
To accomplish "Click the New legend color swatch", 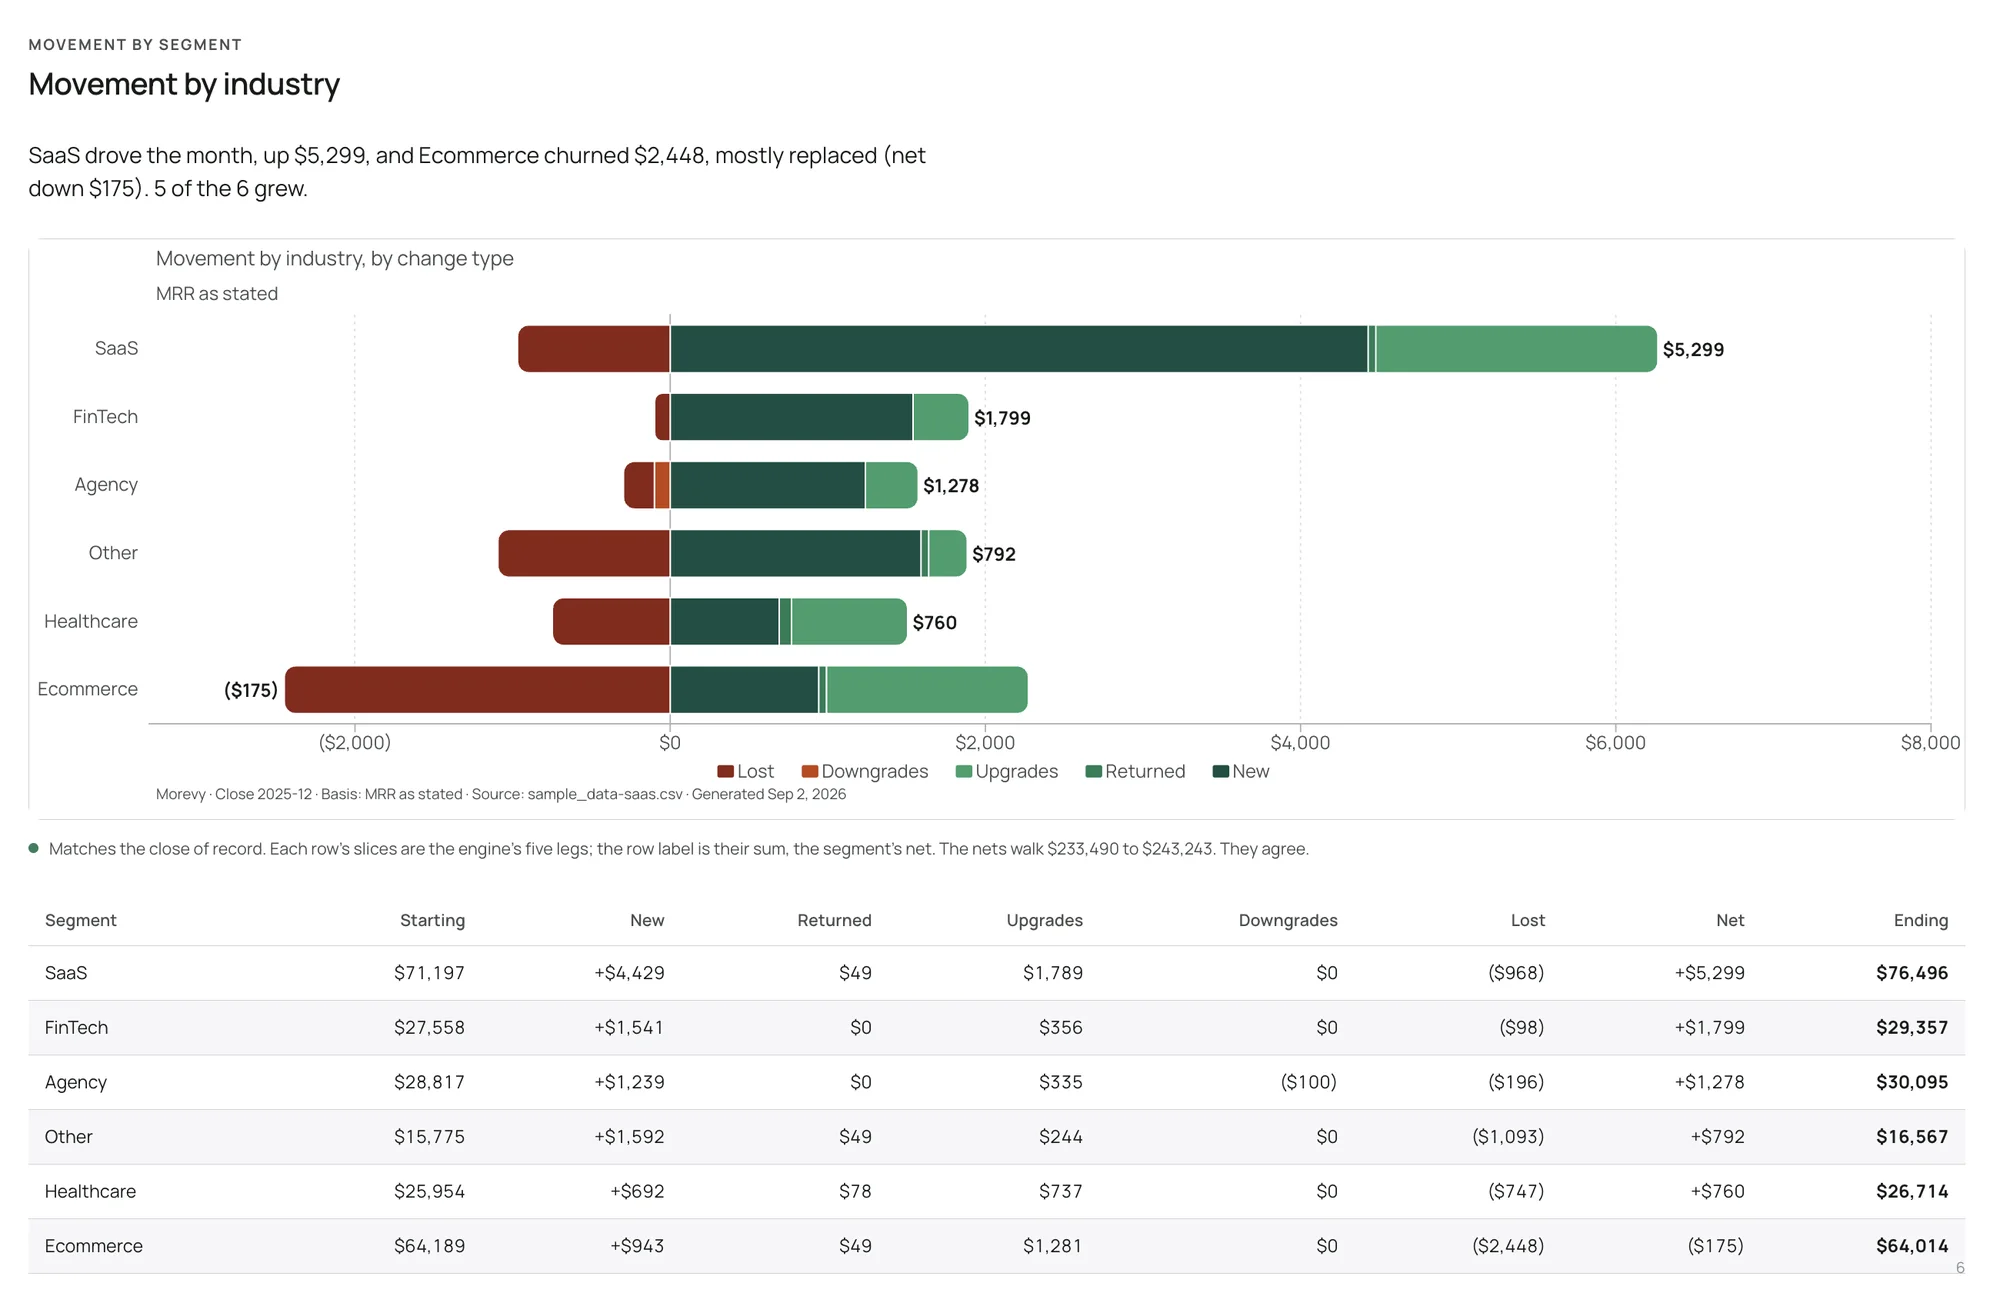I will 1221,771.
